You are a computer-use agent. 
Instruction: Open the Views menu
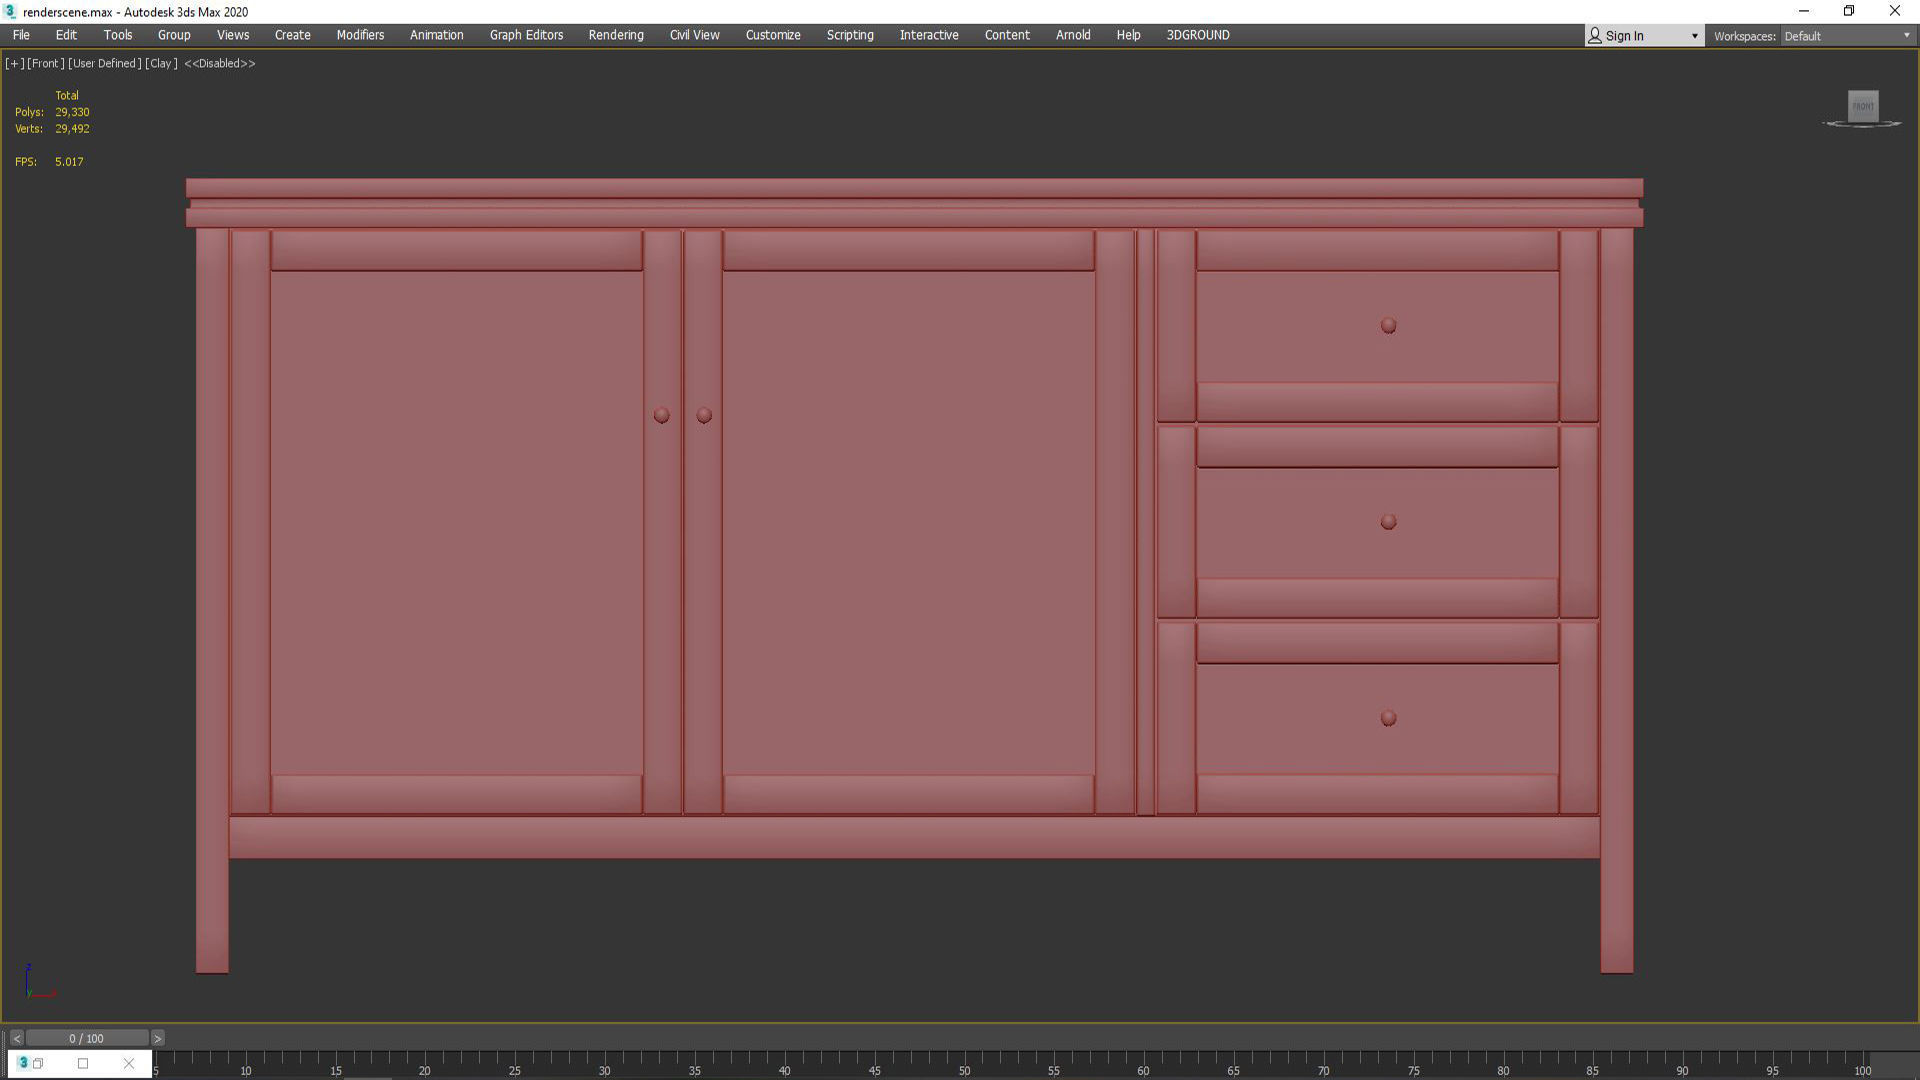(x=233, y=35)
